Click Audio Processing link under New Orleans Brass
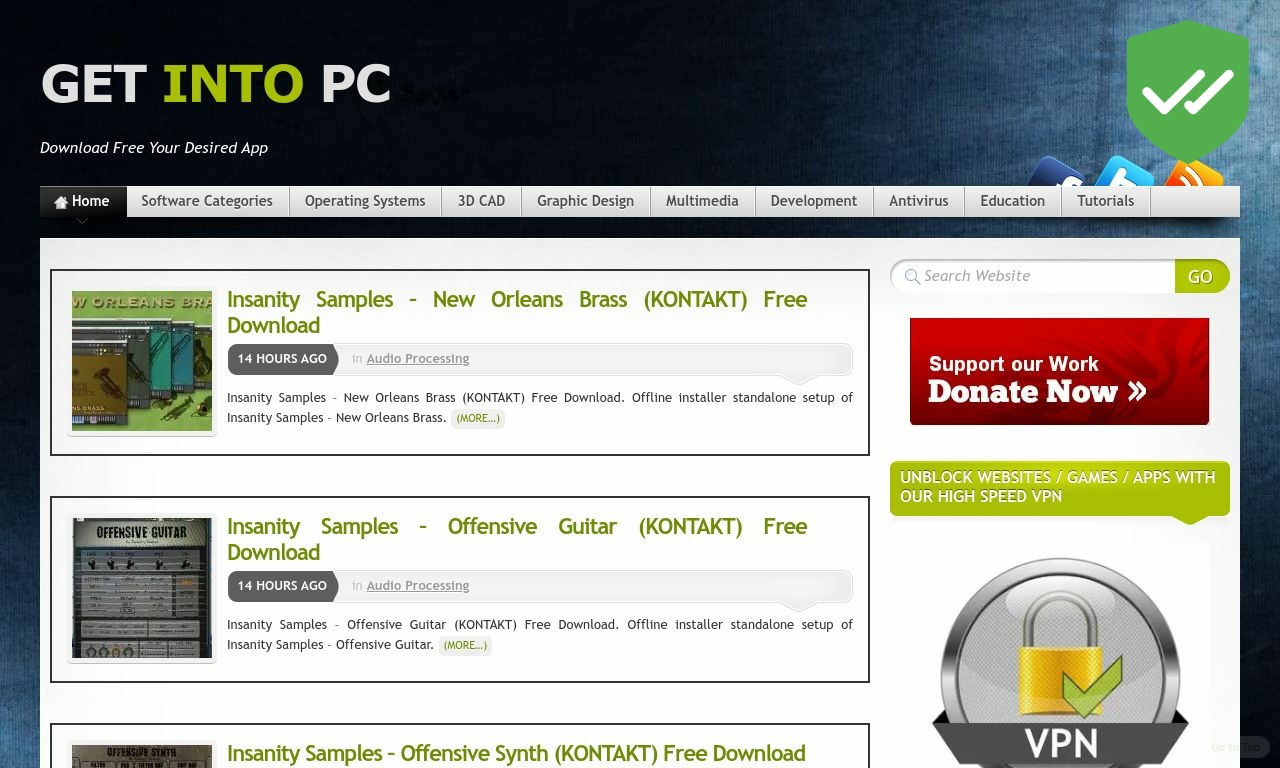The width and height of the screenshot is (1280, 768). 418,359
